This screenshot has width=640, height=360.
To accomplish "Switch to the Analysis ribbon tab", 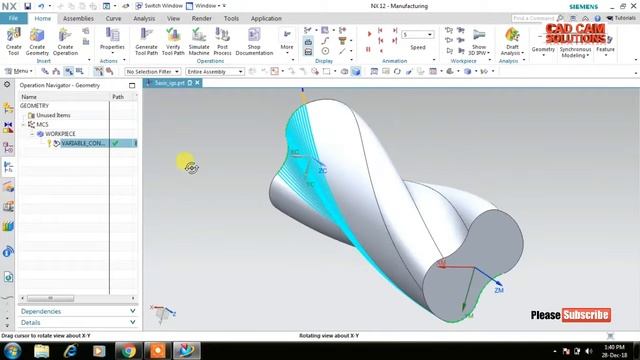I will click(x=144, y=18).
